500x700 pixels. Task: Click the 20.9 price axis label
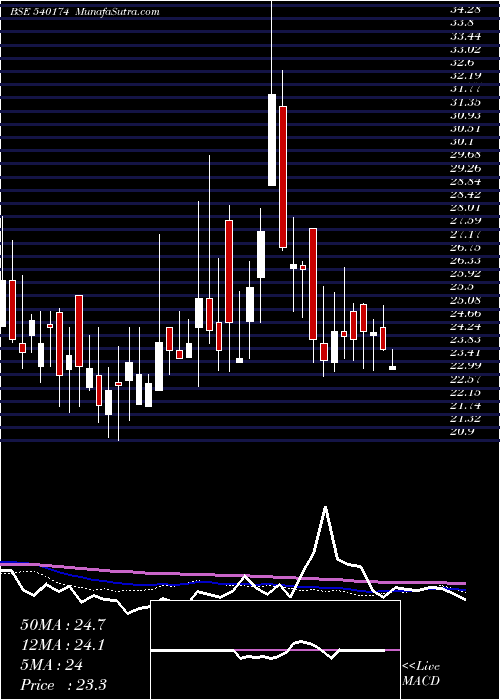click(x=462, y=432)
